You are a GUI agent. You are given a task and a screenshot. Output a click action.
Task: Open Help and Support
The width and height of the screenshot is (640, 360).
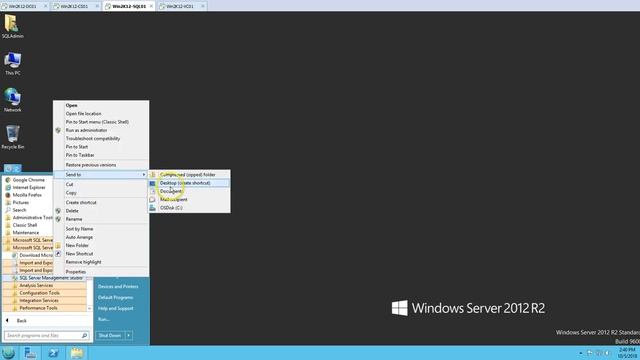[x=116, y=309]
